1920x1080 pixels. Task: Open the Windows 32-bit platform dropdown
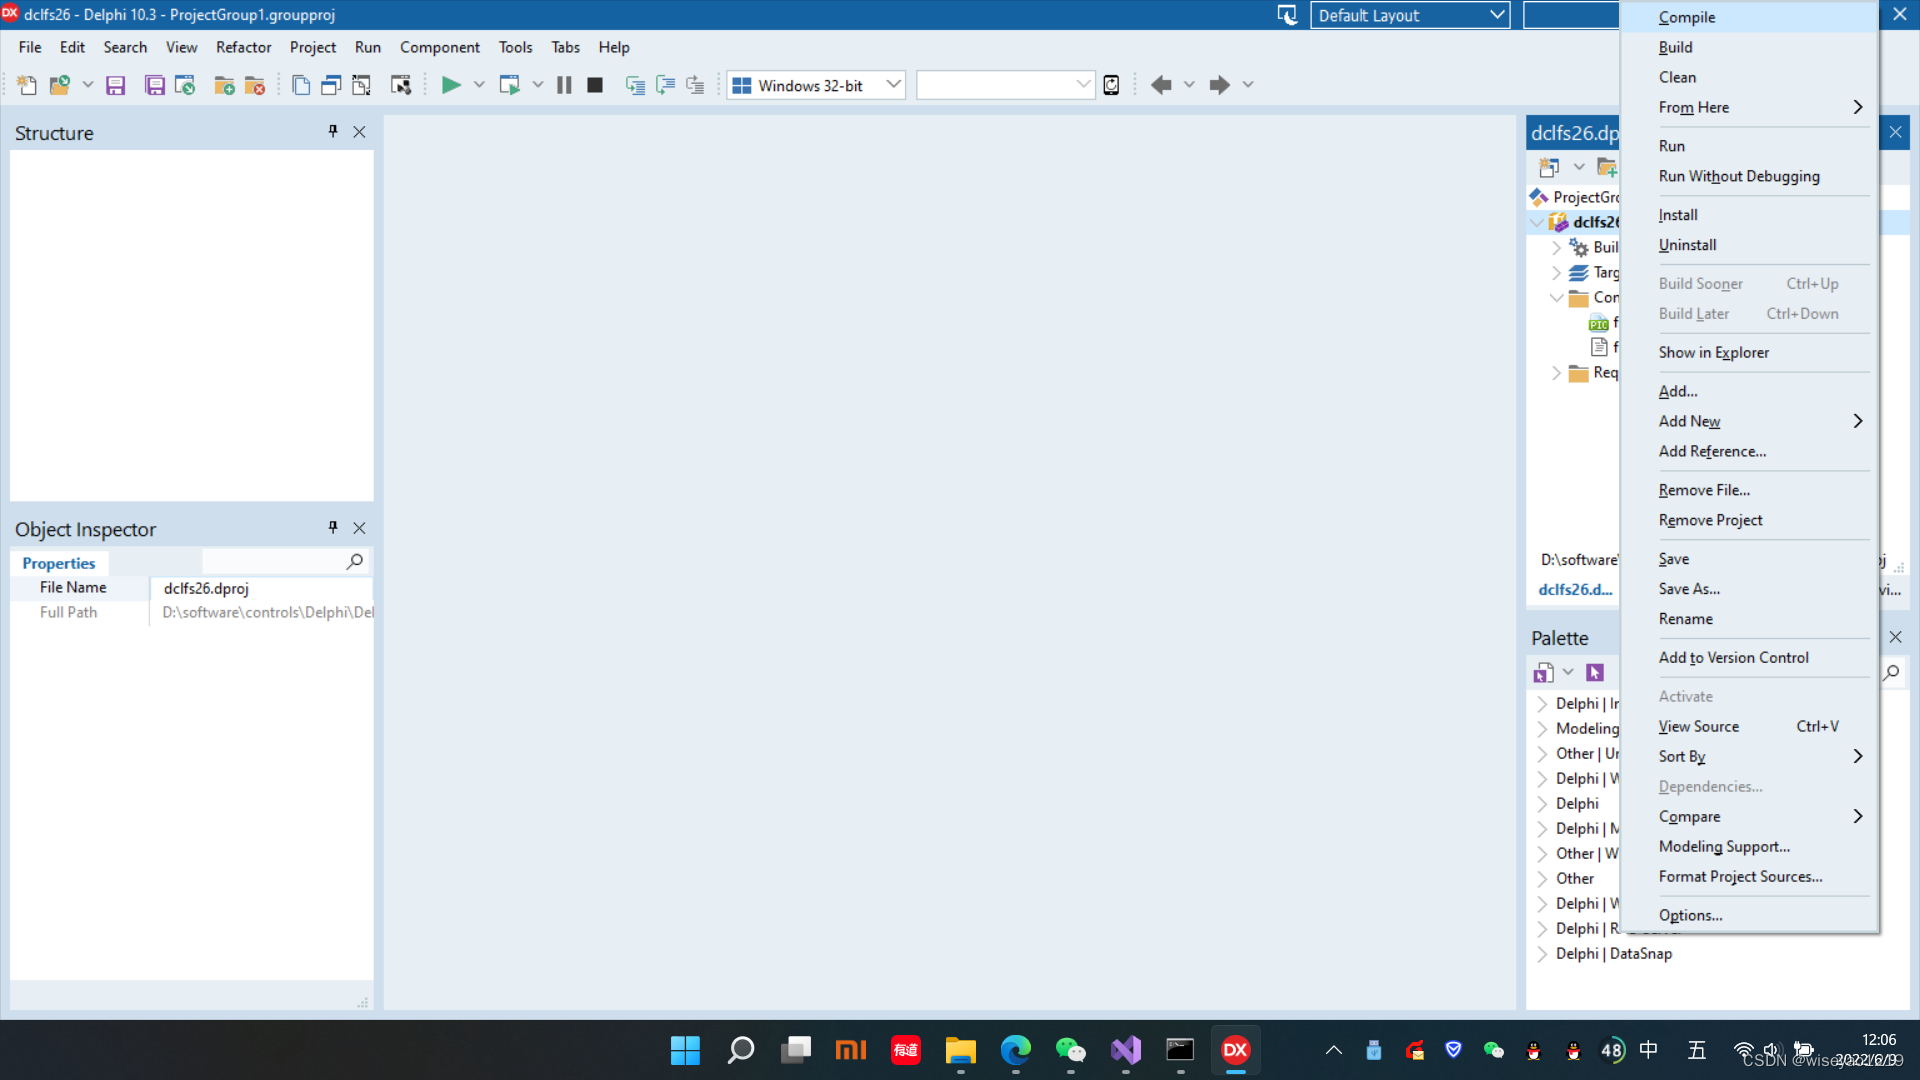pyautogui.click(x=816, y=85)
